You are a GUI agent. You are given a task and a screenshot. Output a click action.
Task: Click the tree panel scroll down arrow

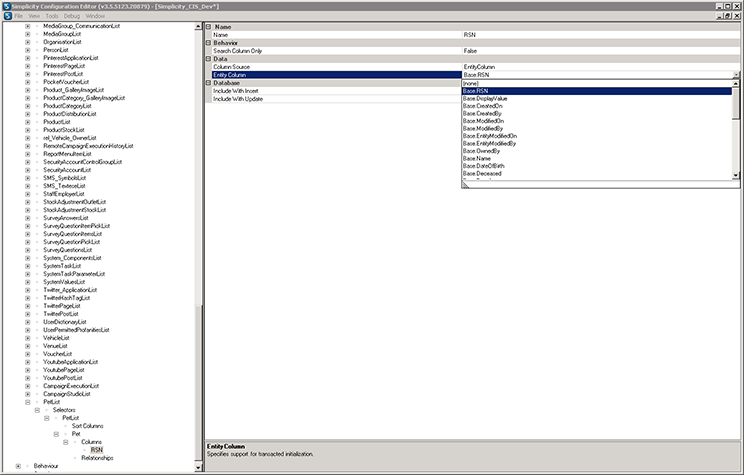pos(198,468)
